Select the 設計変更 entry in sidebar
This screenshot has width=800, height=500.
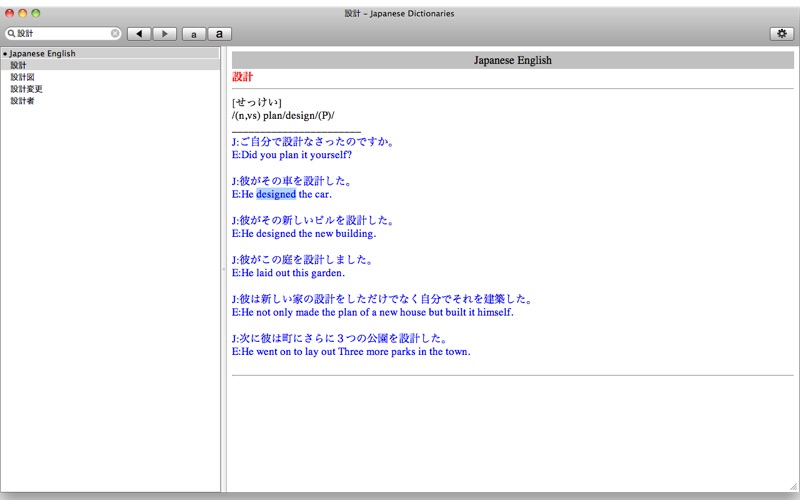[x=110, y=89]
